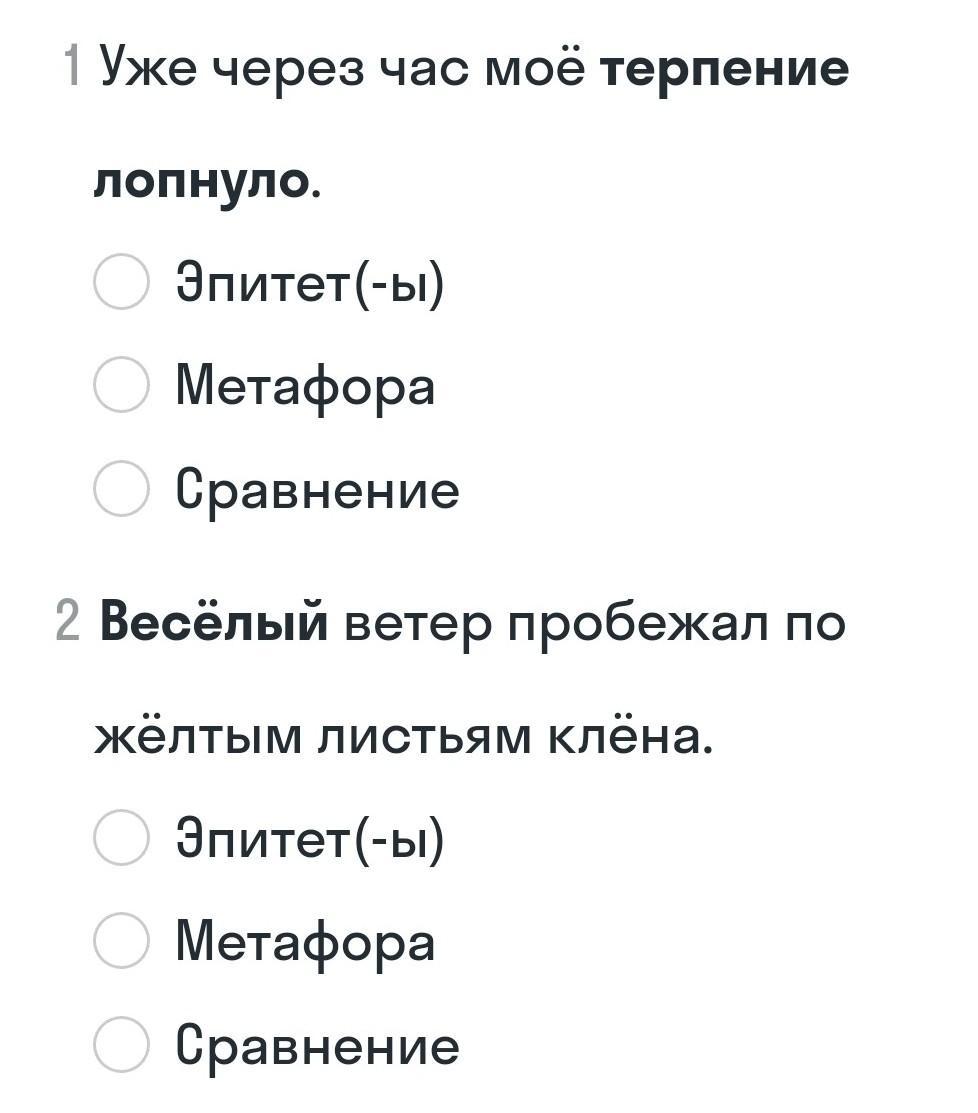Click the question number 1

(71, 65)
